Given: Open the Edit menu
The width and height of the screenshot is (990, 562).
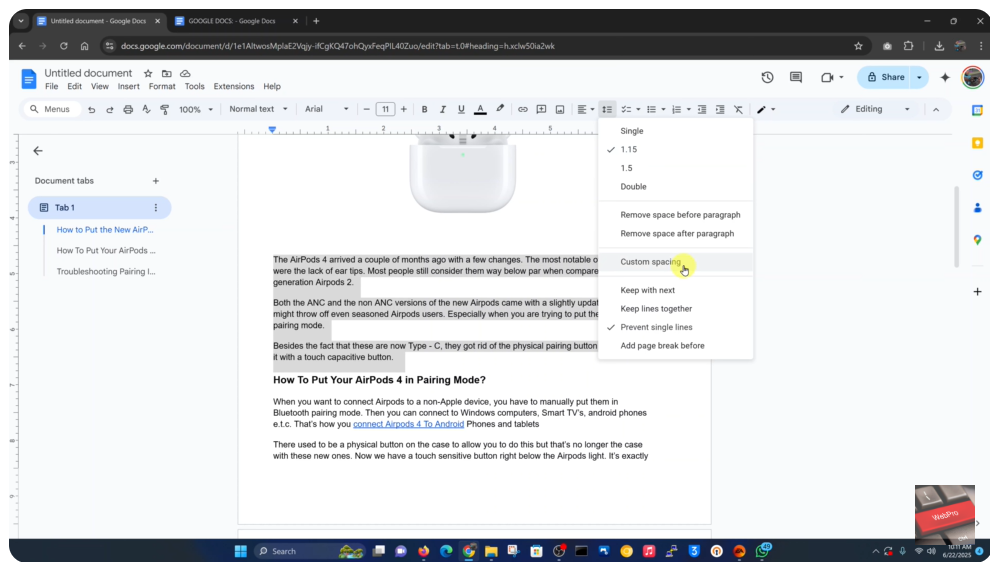Looking at the screenshot, I should 75,87.
